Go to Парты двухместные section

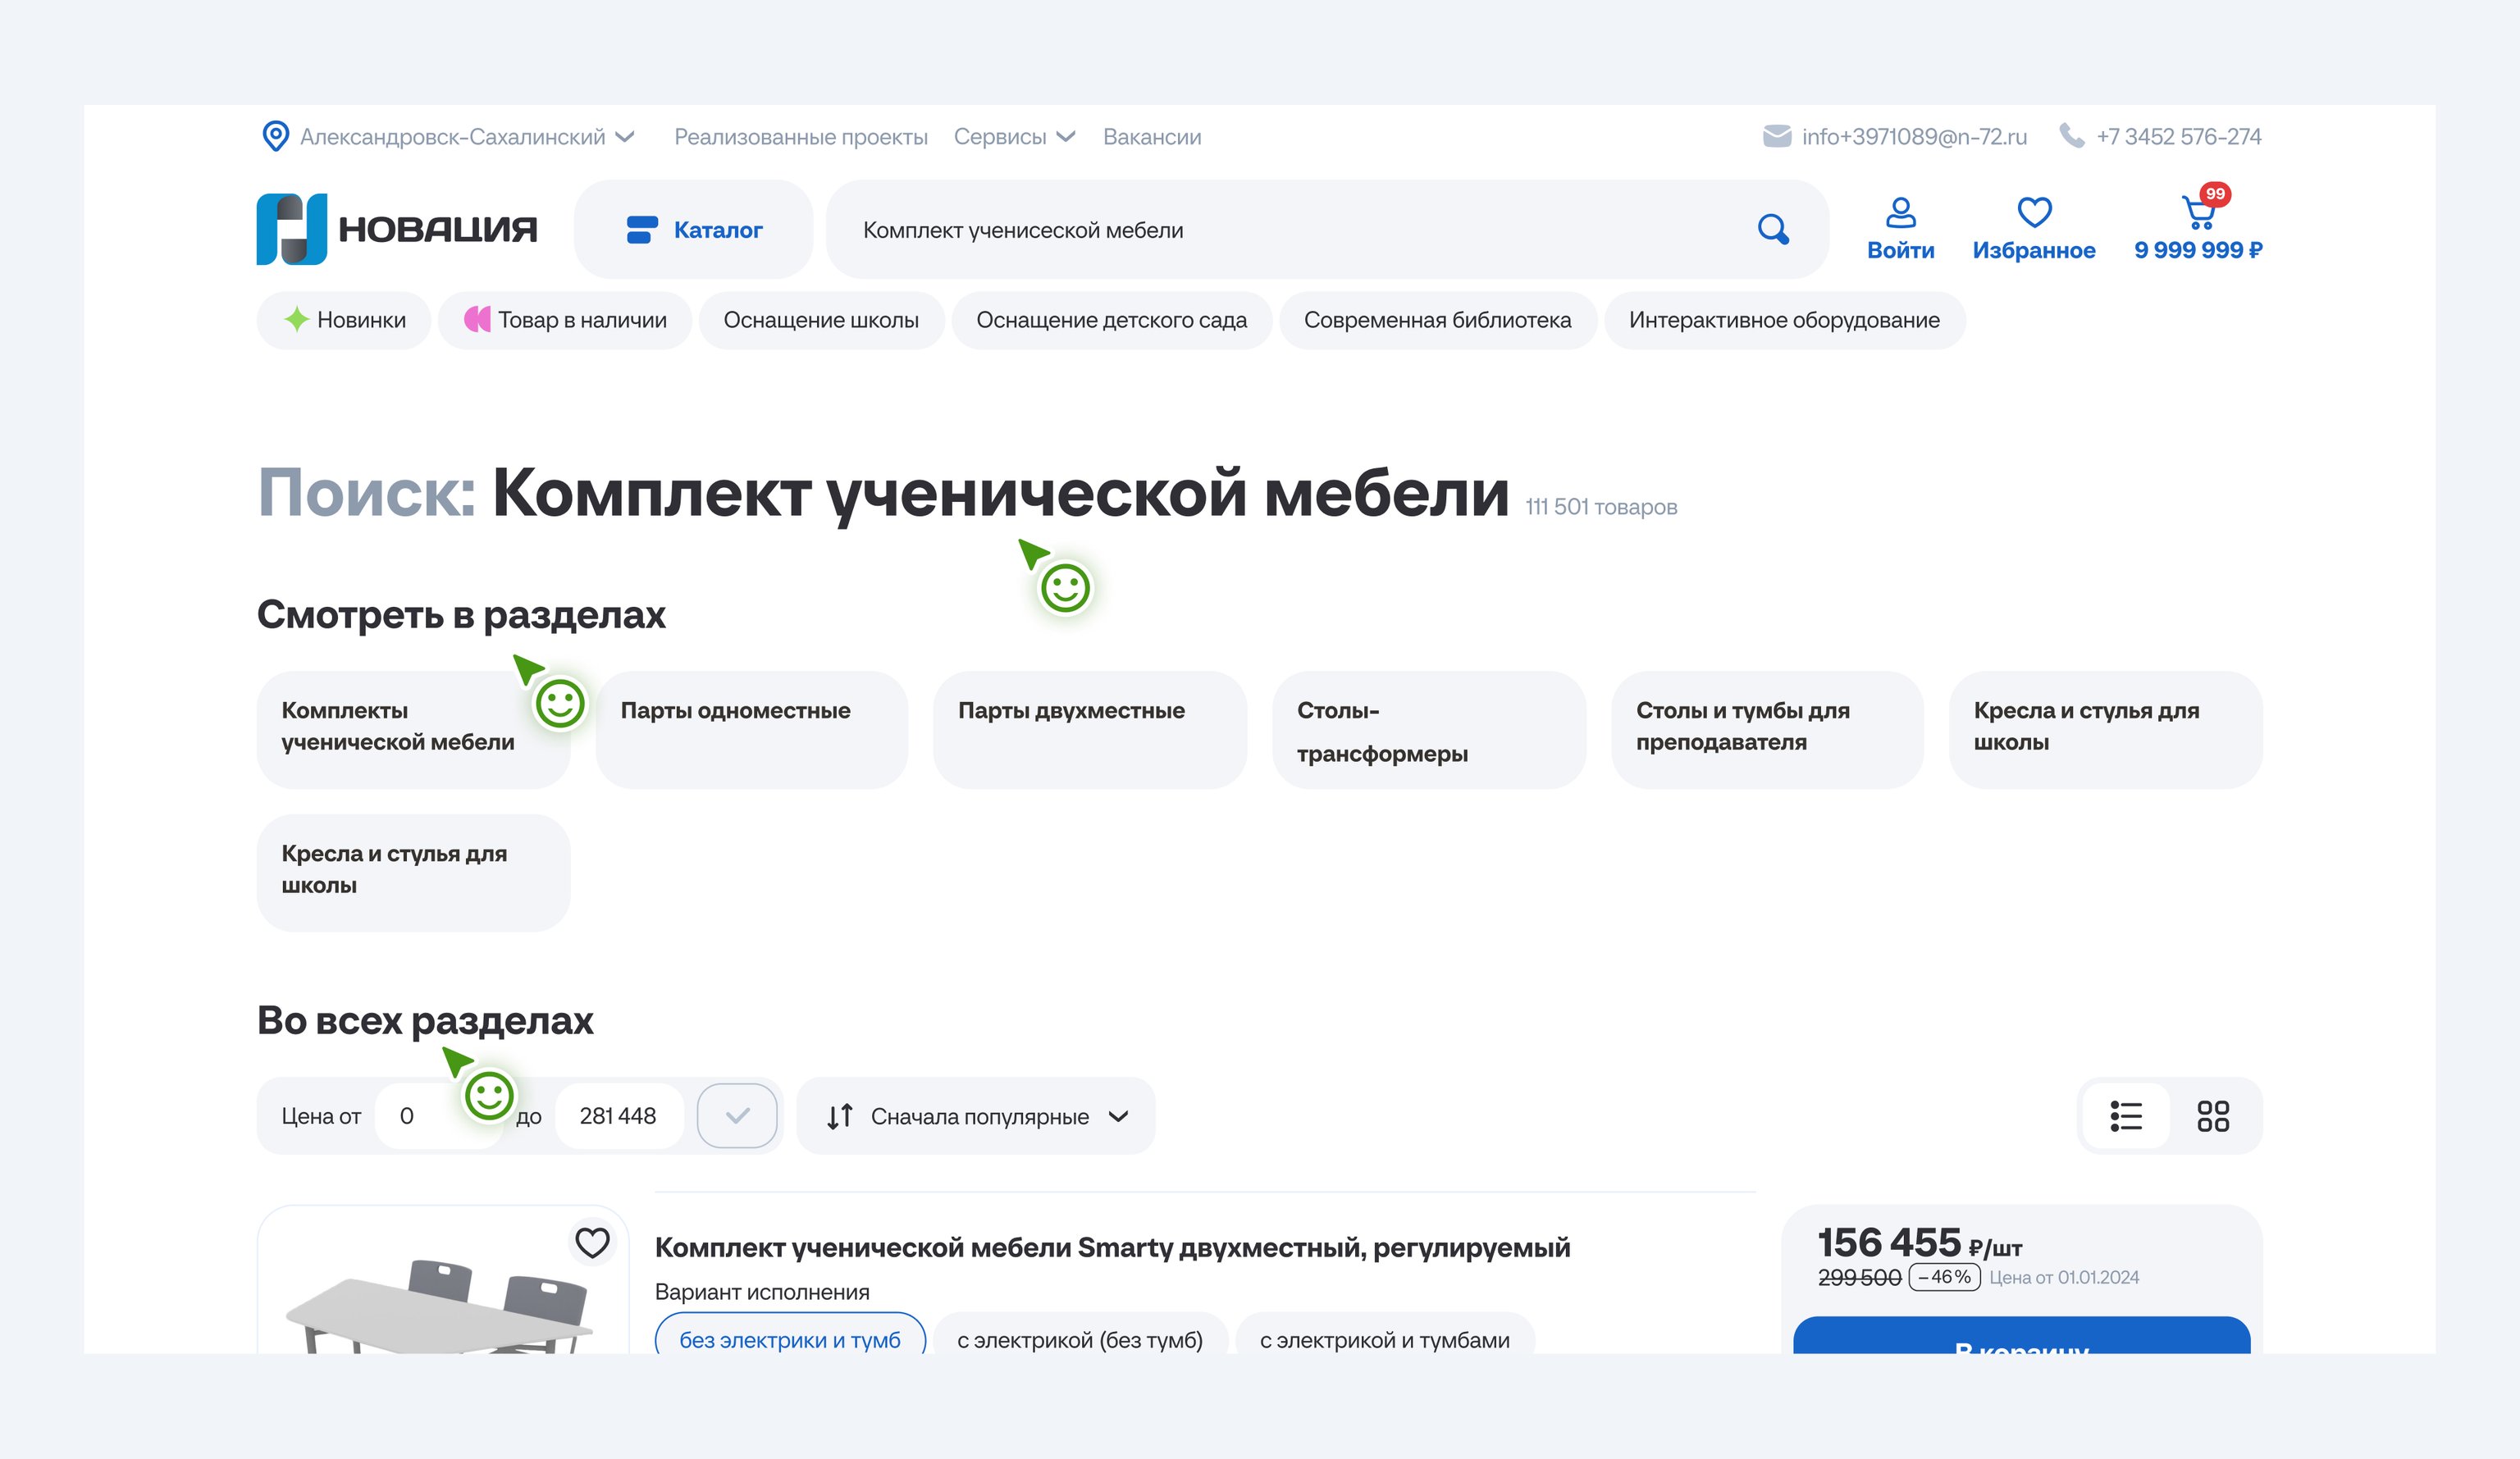pyautogui.click(x=1089, y=729)
